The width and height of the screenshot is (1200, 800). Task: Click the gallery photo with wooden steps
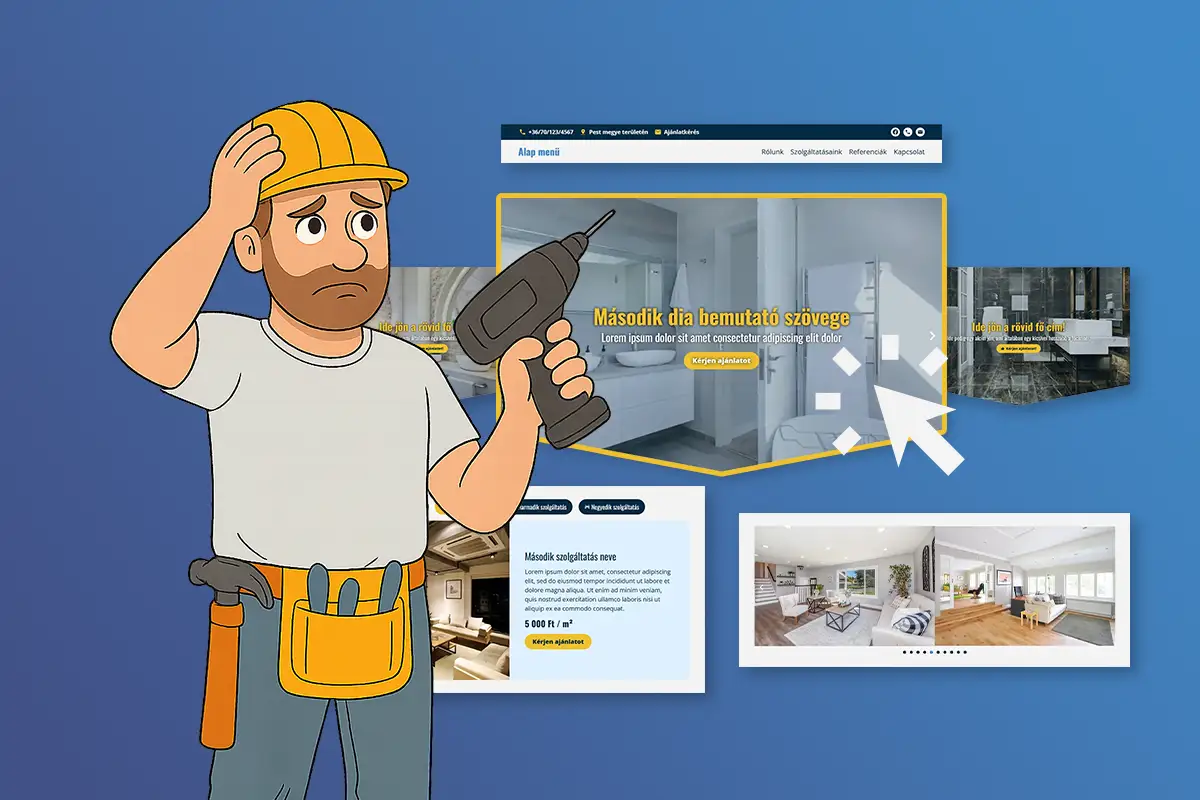(1025, 586)
